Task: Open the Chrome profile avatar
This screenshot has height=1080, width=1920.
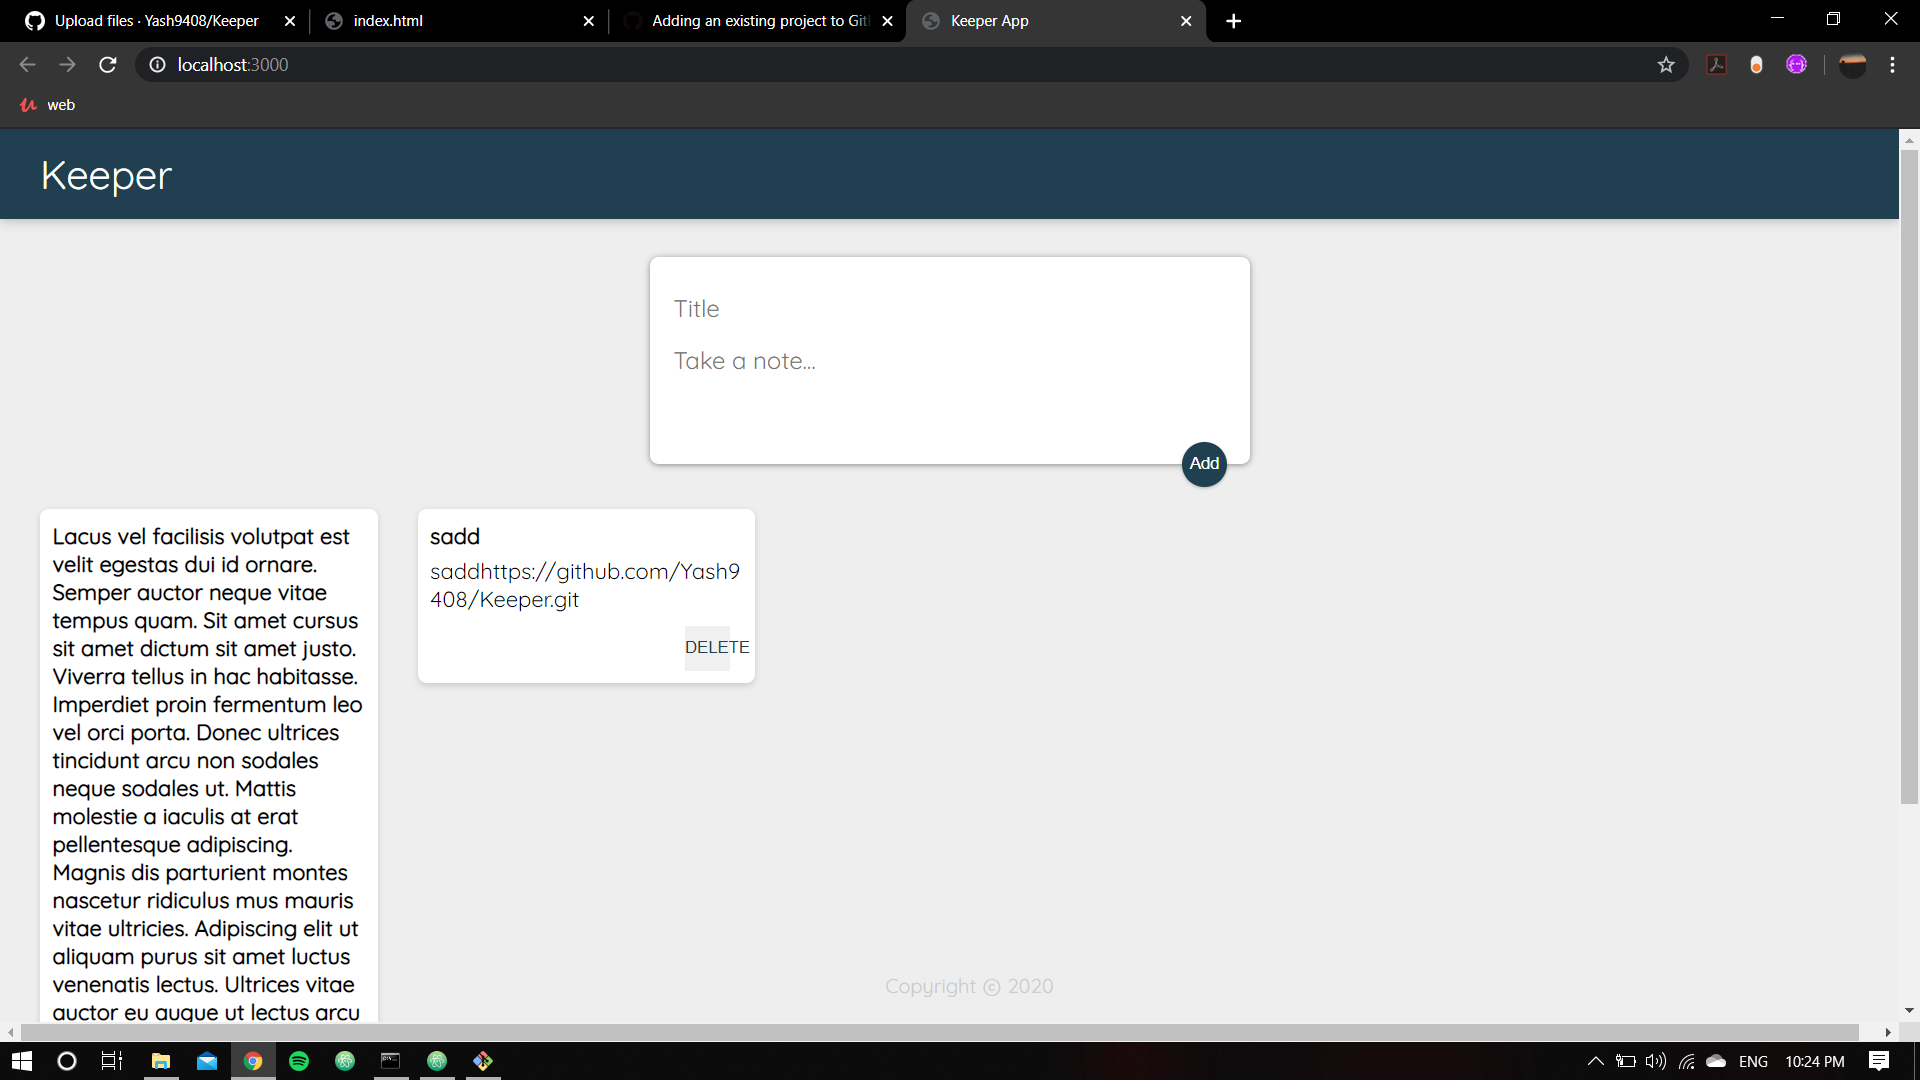Action: pos(1853,65)
